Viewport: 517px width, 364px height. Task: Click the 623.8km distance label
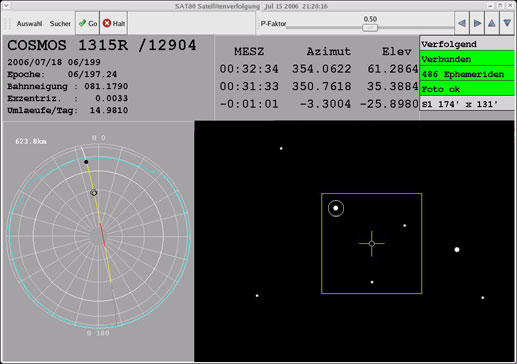(31, 141)
